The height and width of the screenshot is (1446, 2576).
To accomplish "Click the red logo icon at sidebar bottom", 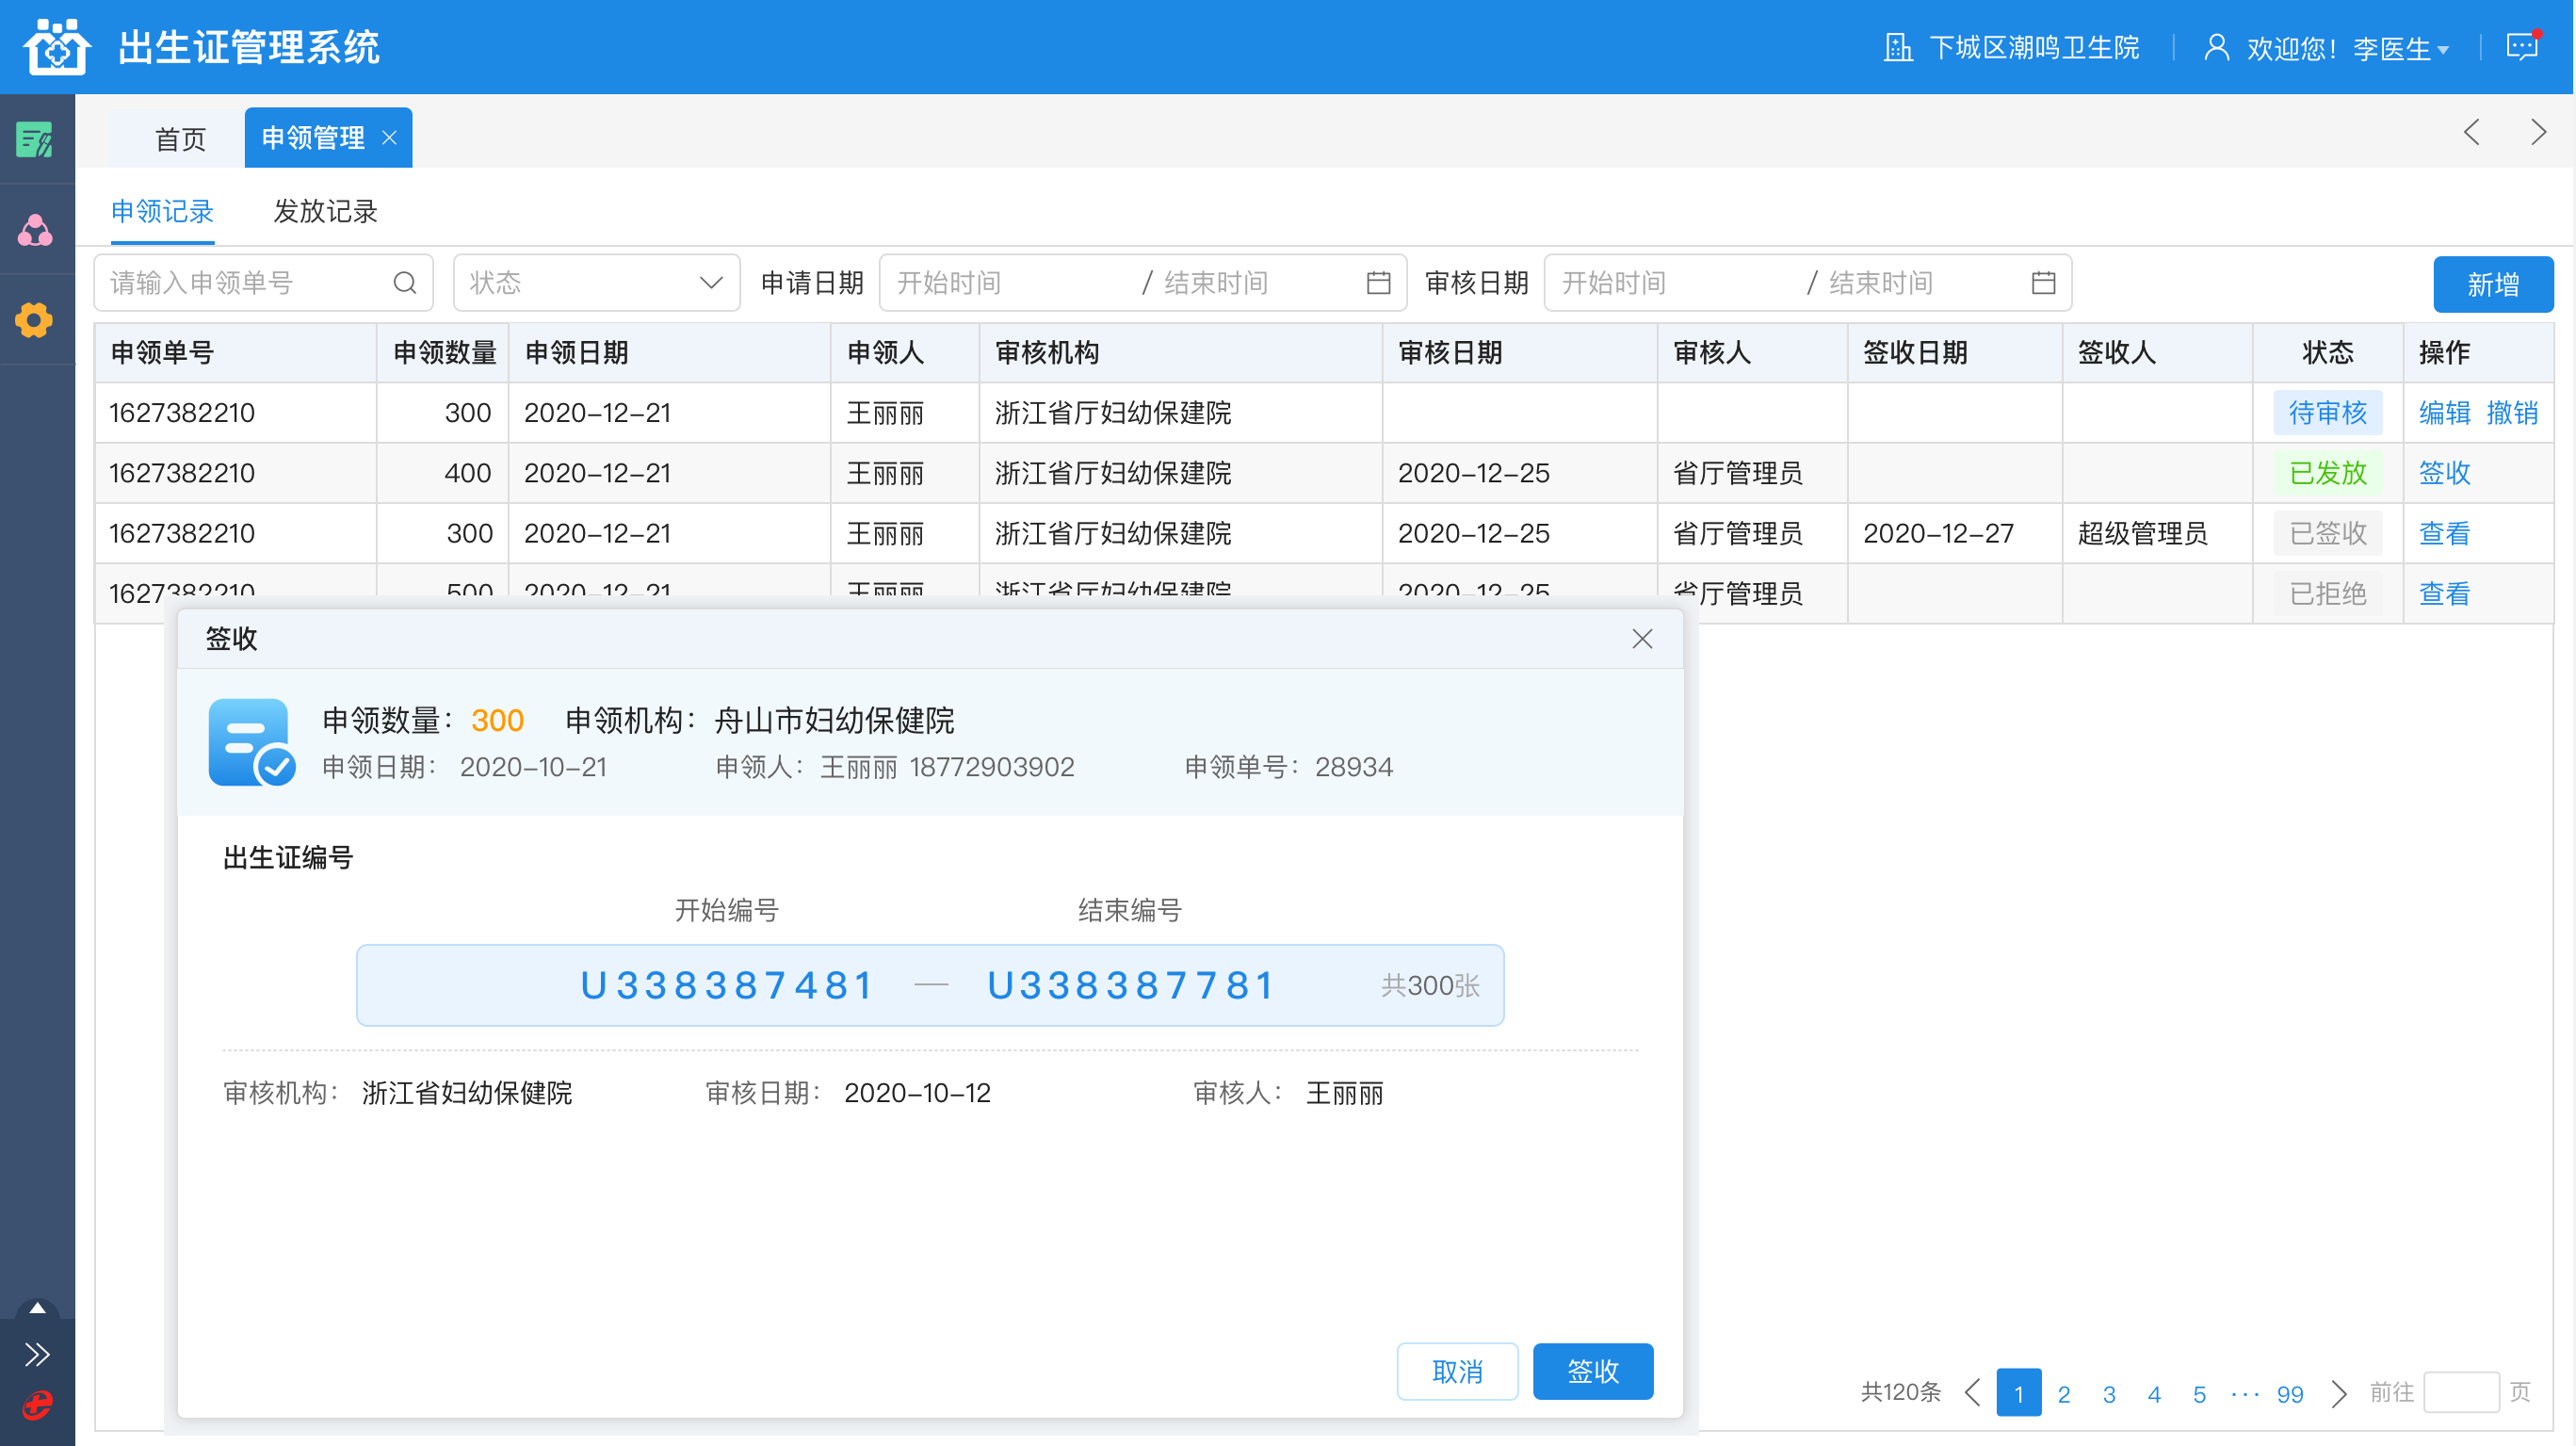I will (37, 1405).
